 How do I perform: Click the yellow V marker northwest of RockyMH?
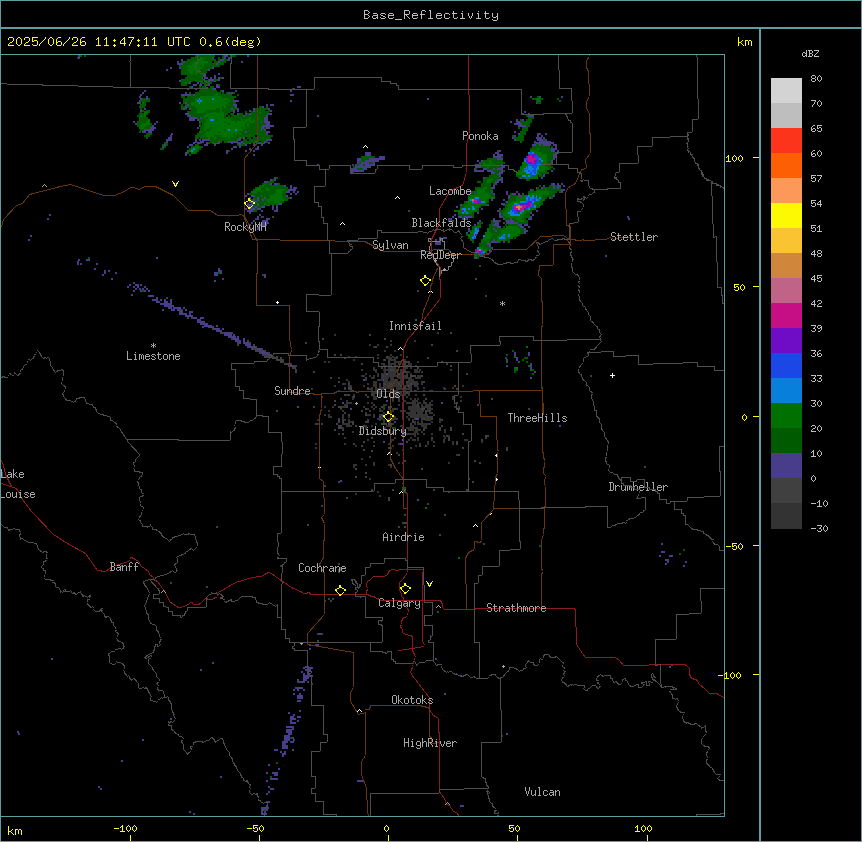175,184
